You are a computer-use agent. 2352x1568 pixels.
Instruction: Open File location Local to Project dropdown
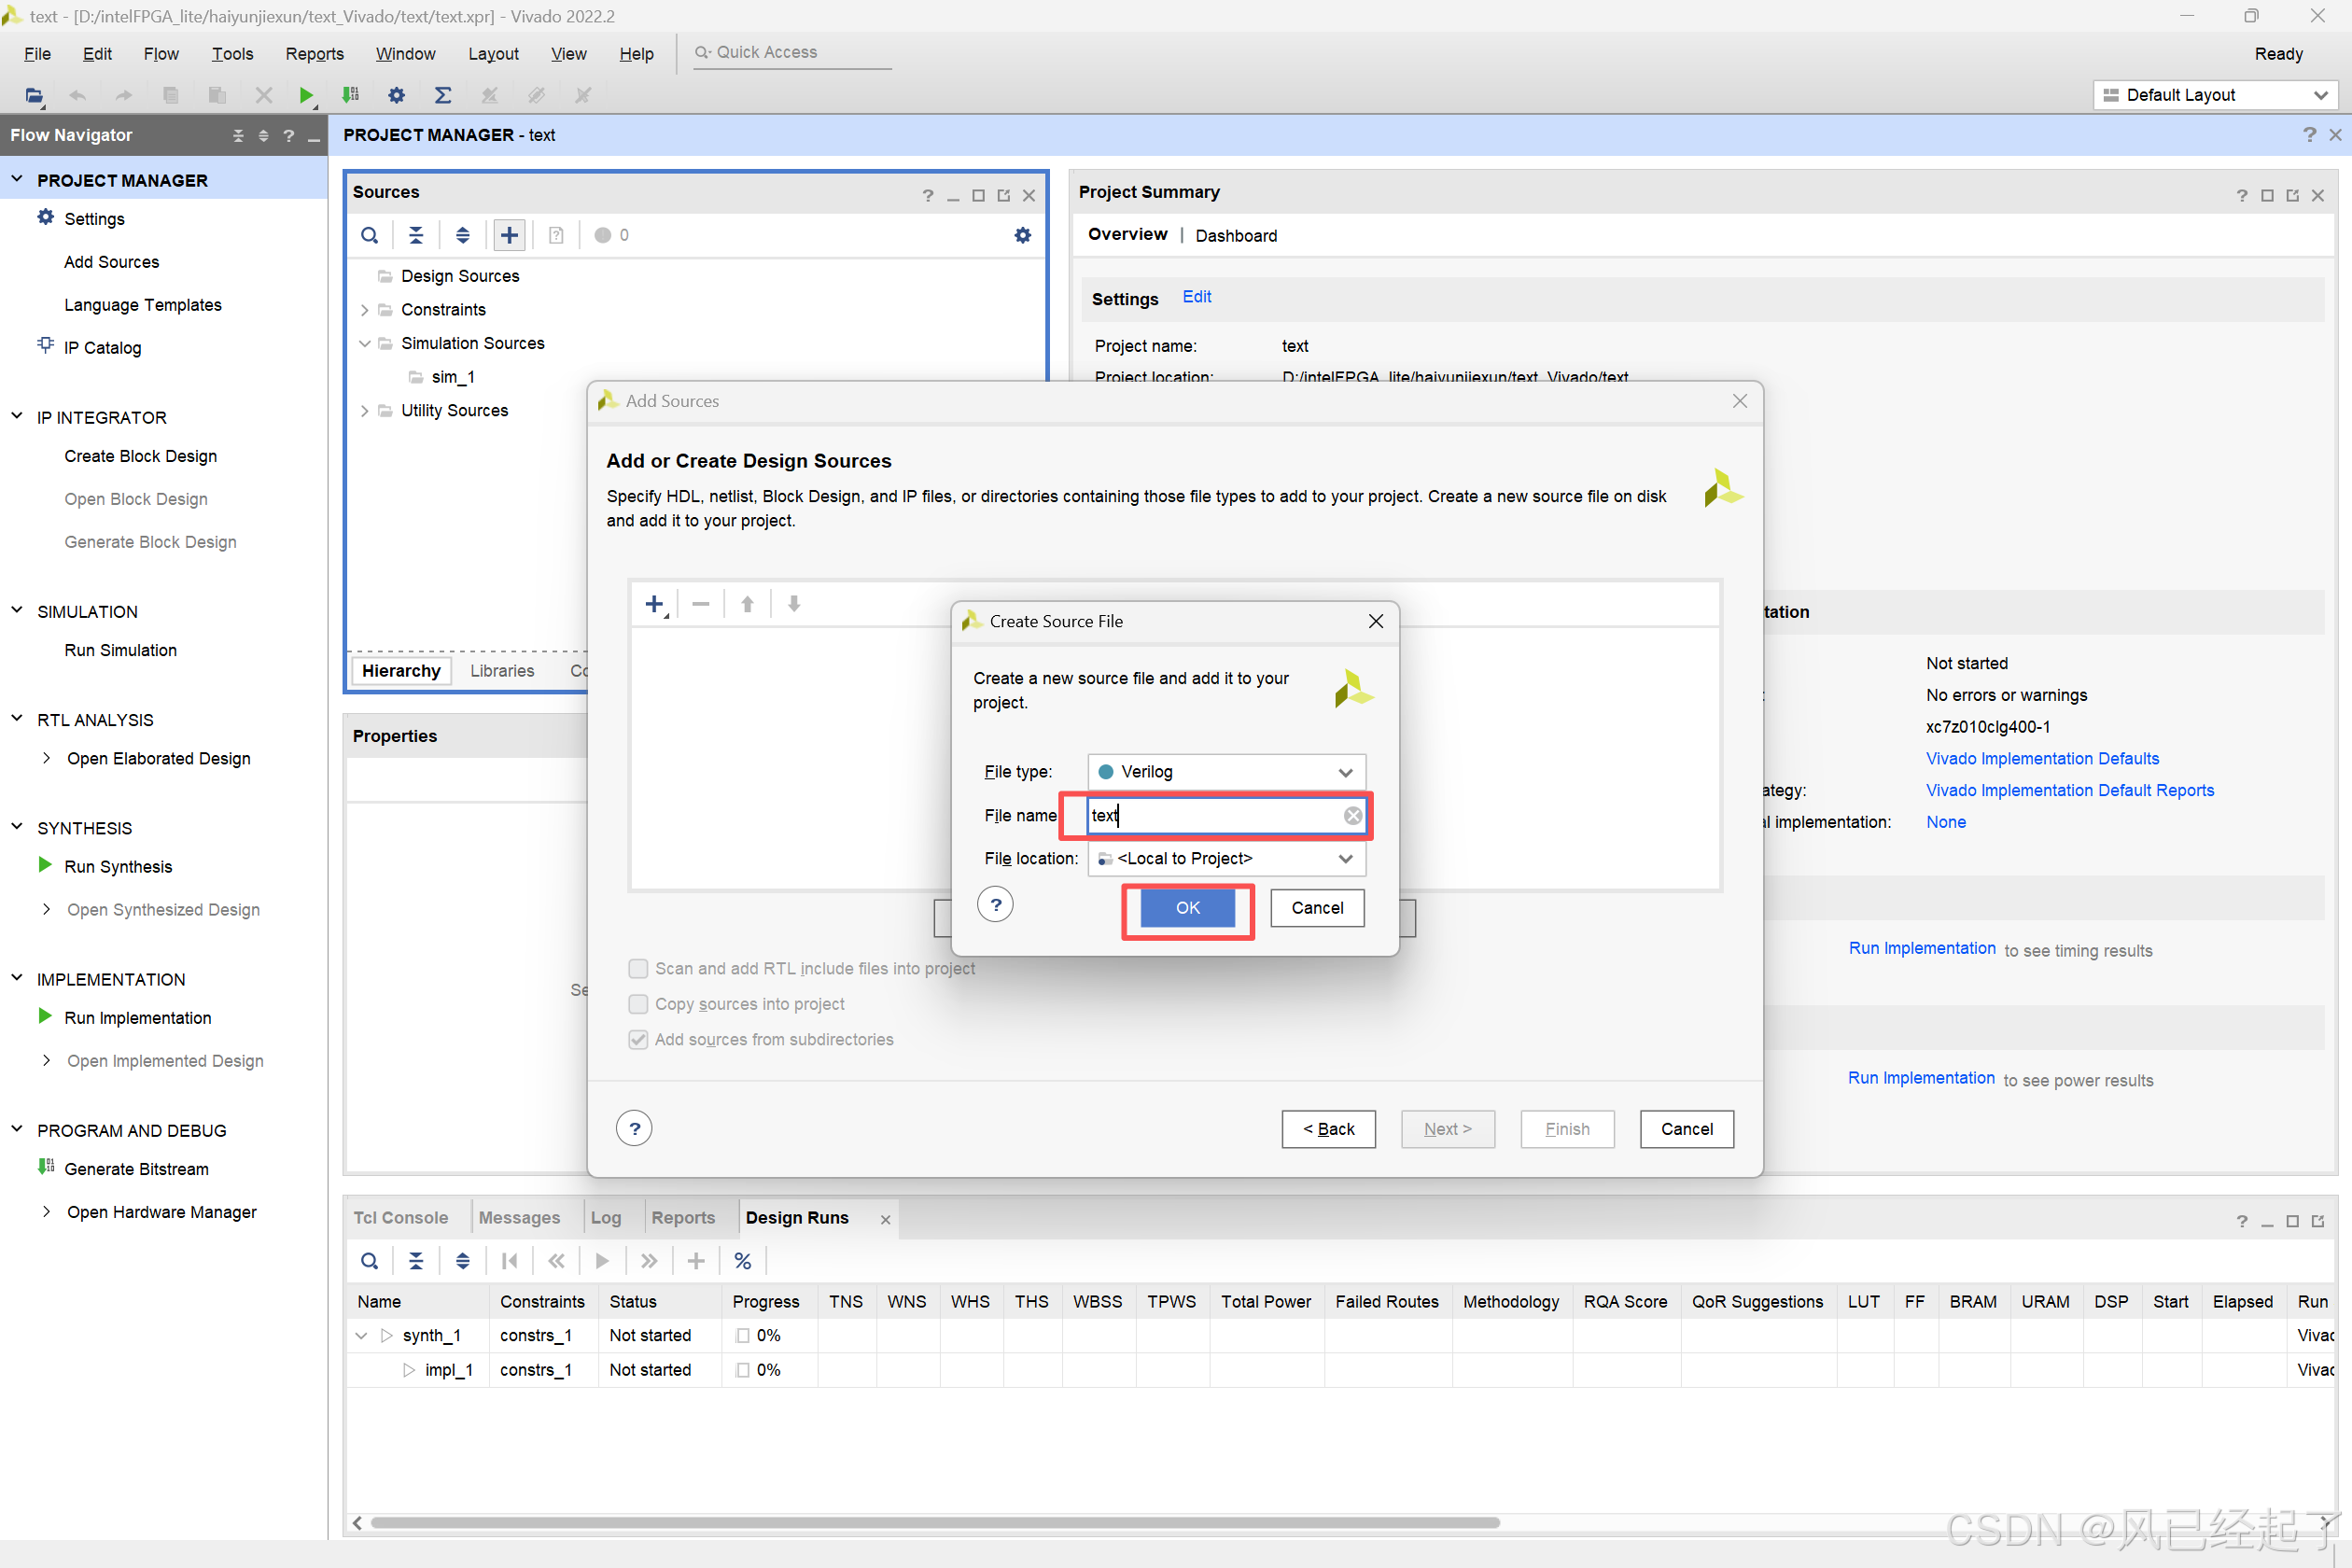[x=1227, y=858]
